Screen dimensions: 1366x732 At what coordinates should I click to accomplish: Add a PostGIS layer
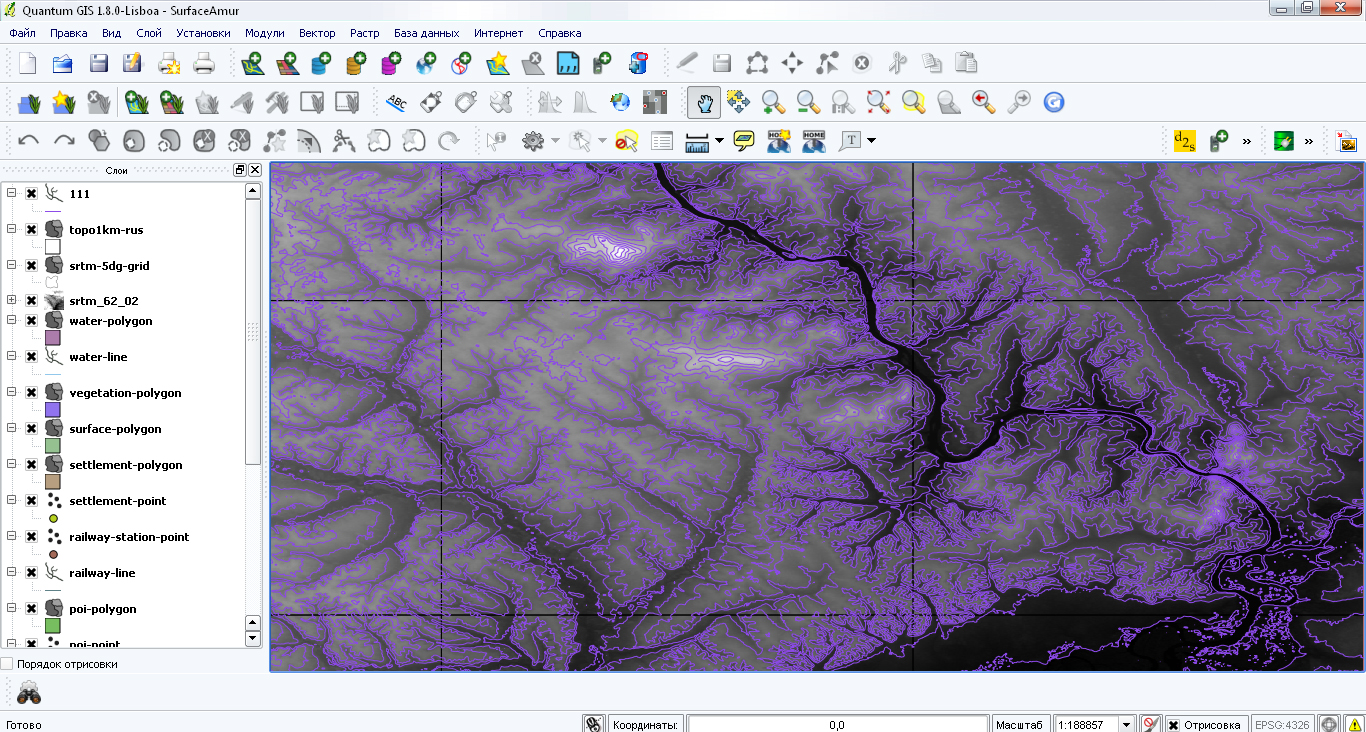coord(322,64)
